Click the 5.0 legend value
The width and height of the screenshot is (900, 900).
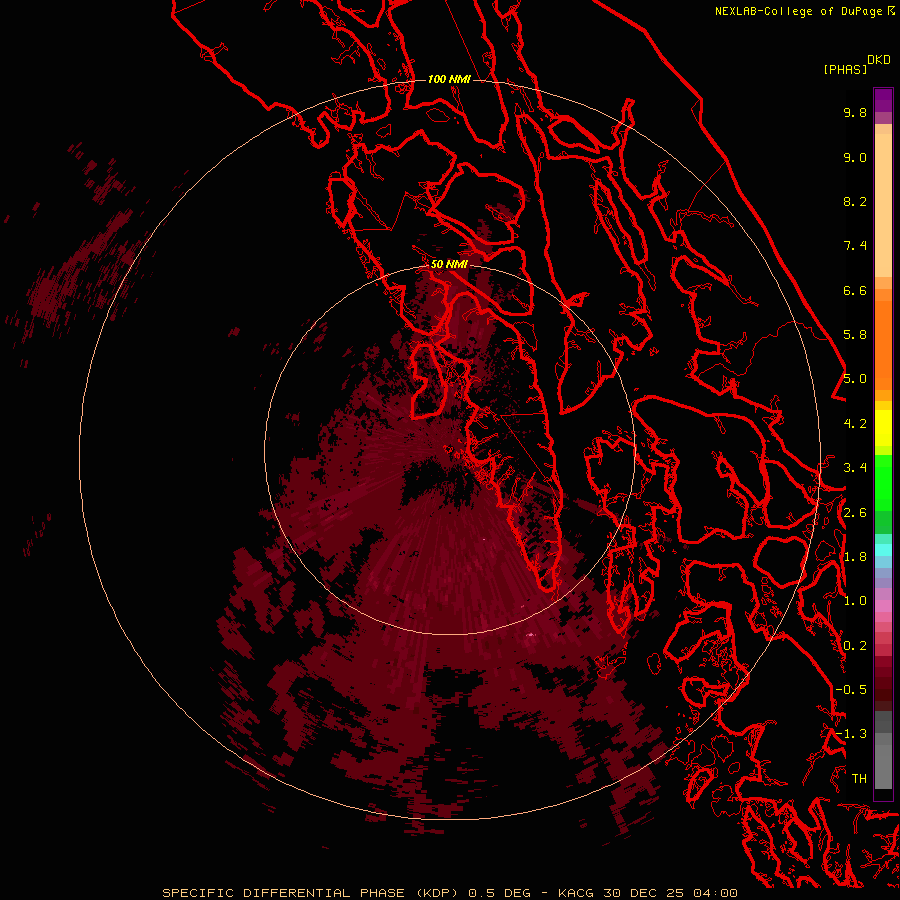pos(855,379)
